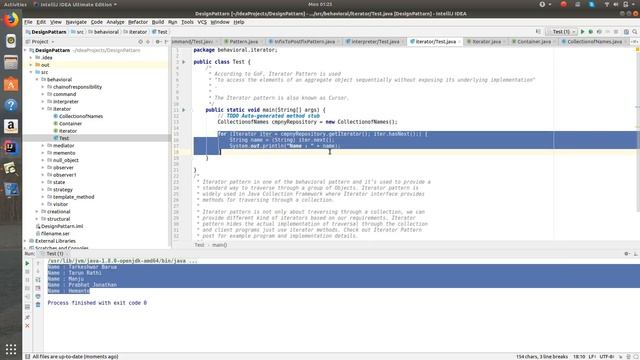This screenshot has height=360, width=640.
Task: Open the VCS menu
Action: coord(202,22)
